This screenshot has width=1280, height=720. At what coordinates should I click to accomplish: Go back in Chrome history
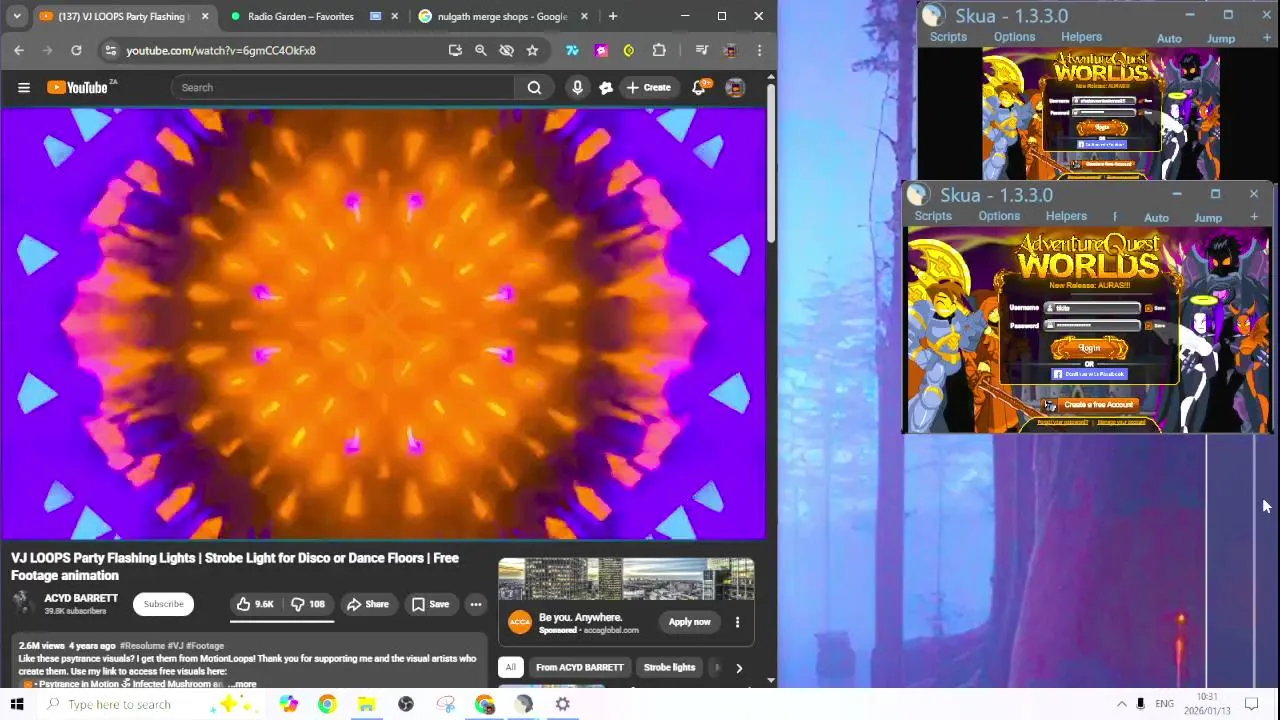click(19, 50)
